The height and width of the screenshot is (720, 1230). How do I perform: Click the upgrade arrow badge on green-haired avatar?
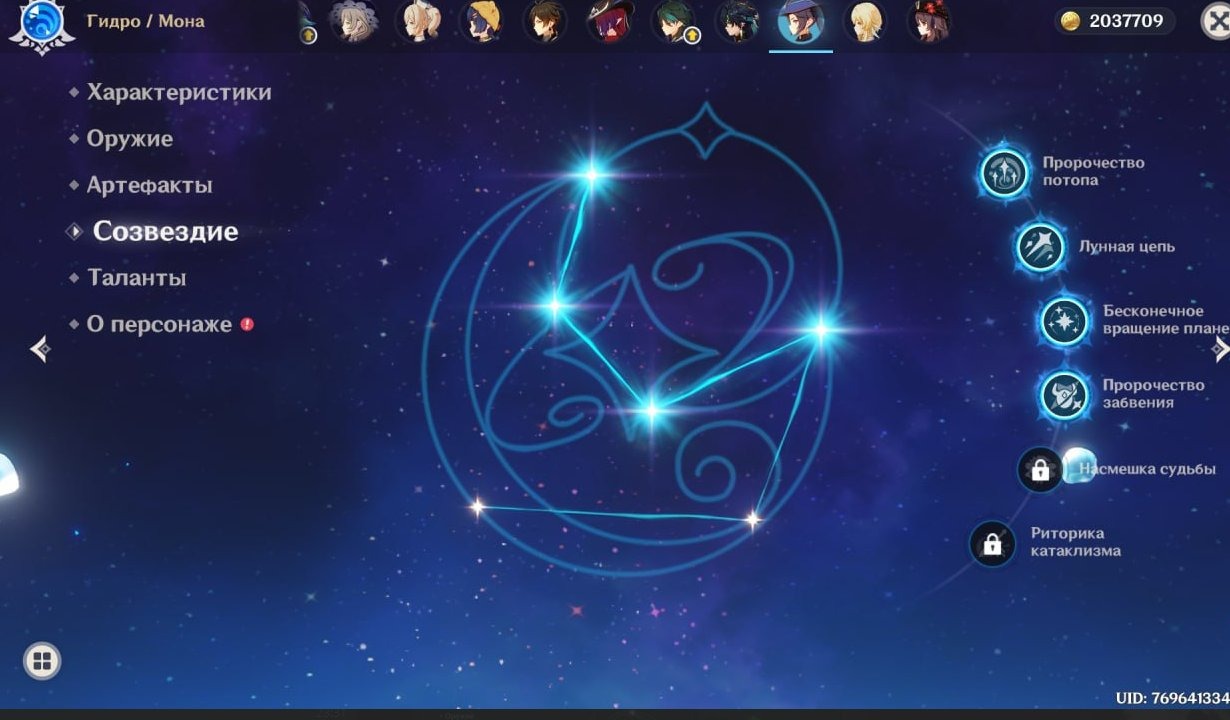(692, 36)
